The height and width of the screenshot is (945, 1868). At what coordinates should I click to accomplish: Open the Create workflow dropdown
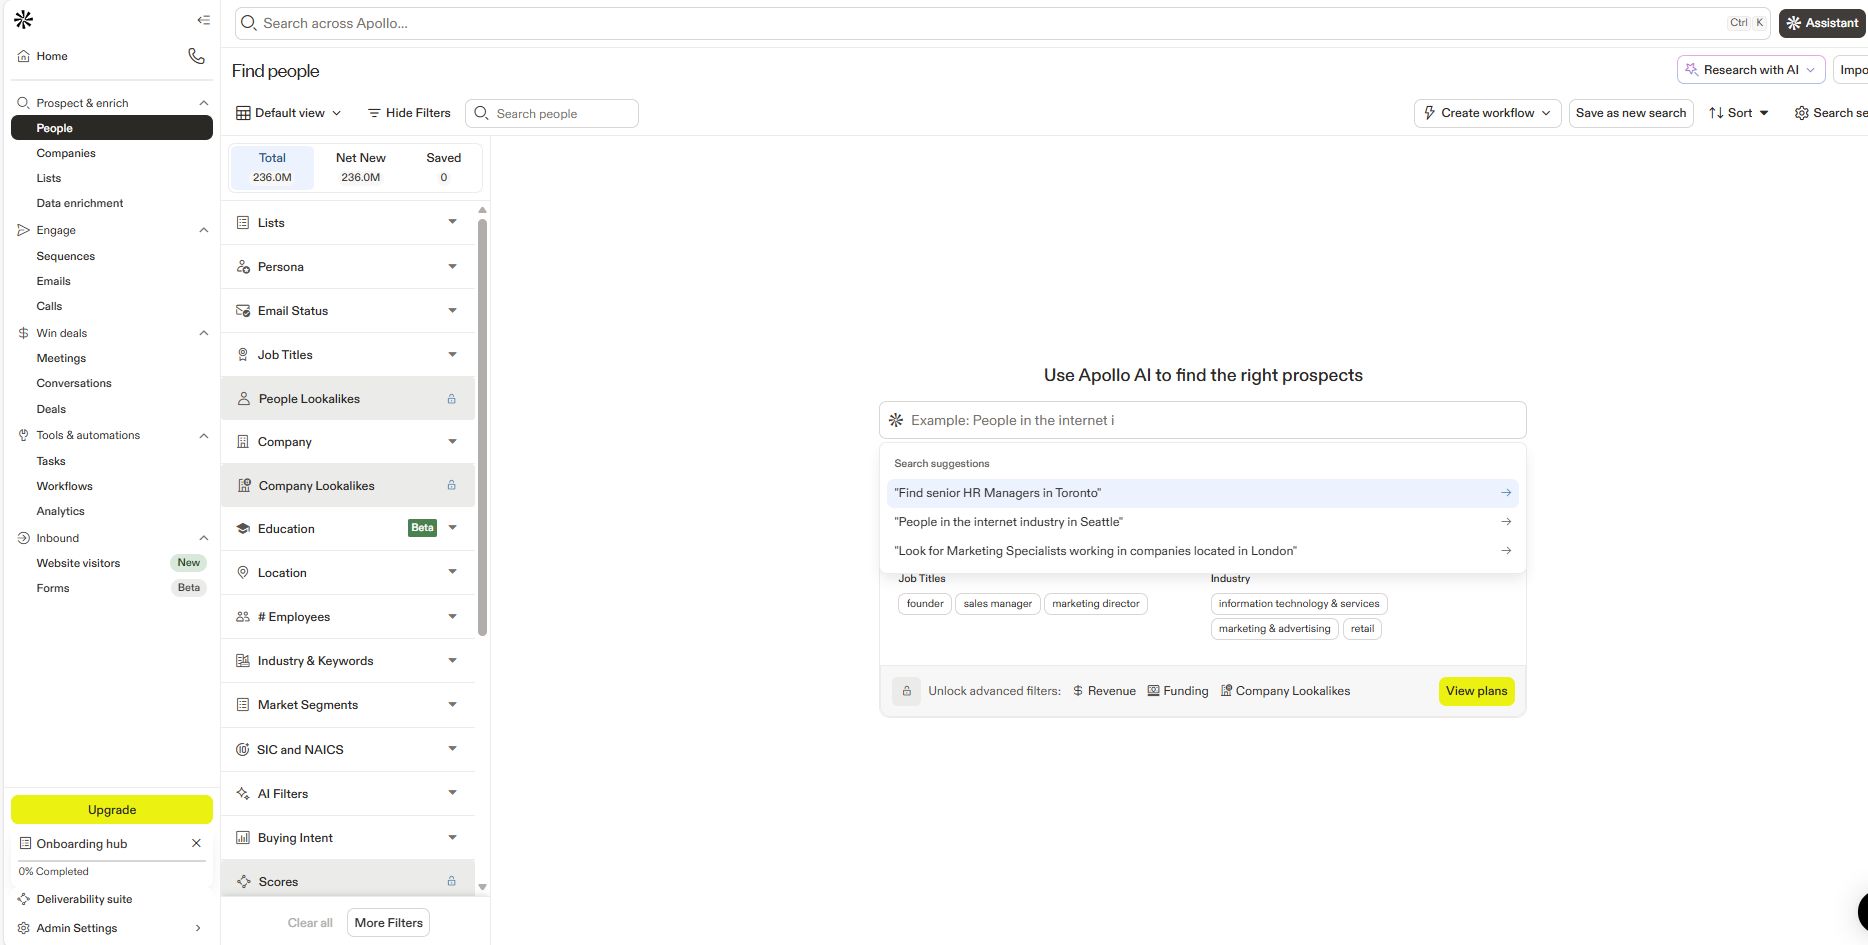[x=1487, y=113]
